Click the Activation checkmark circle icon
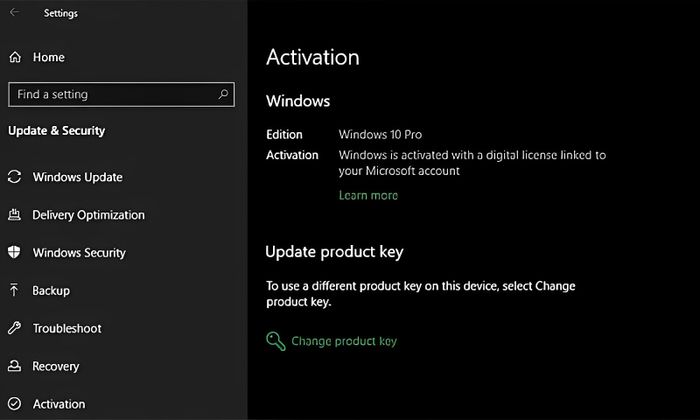Viewport: 700px width, 420px height. [x=14, y=403]
